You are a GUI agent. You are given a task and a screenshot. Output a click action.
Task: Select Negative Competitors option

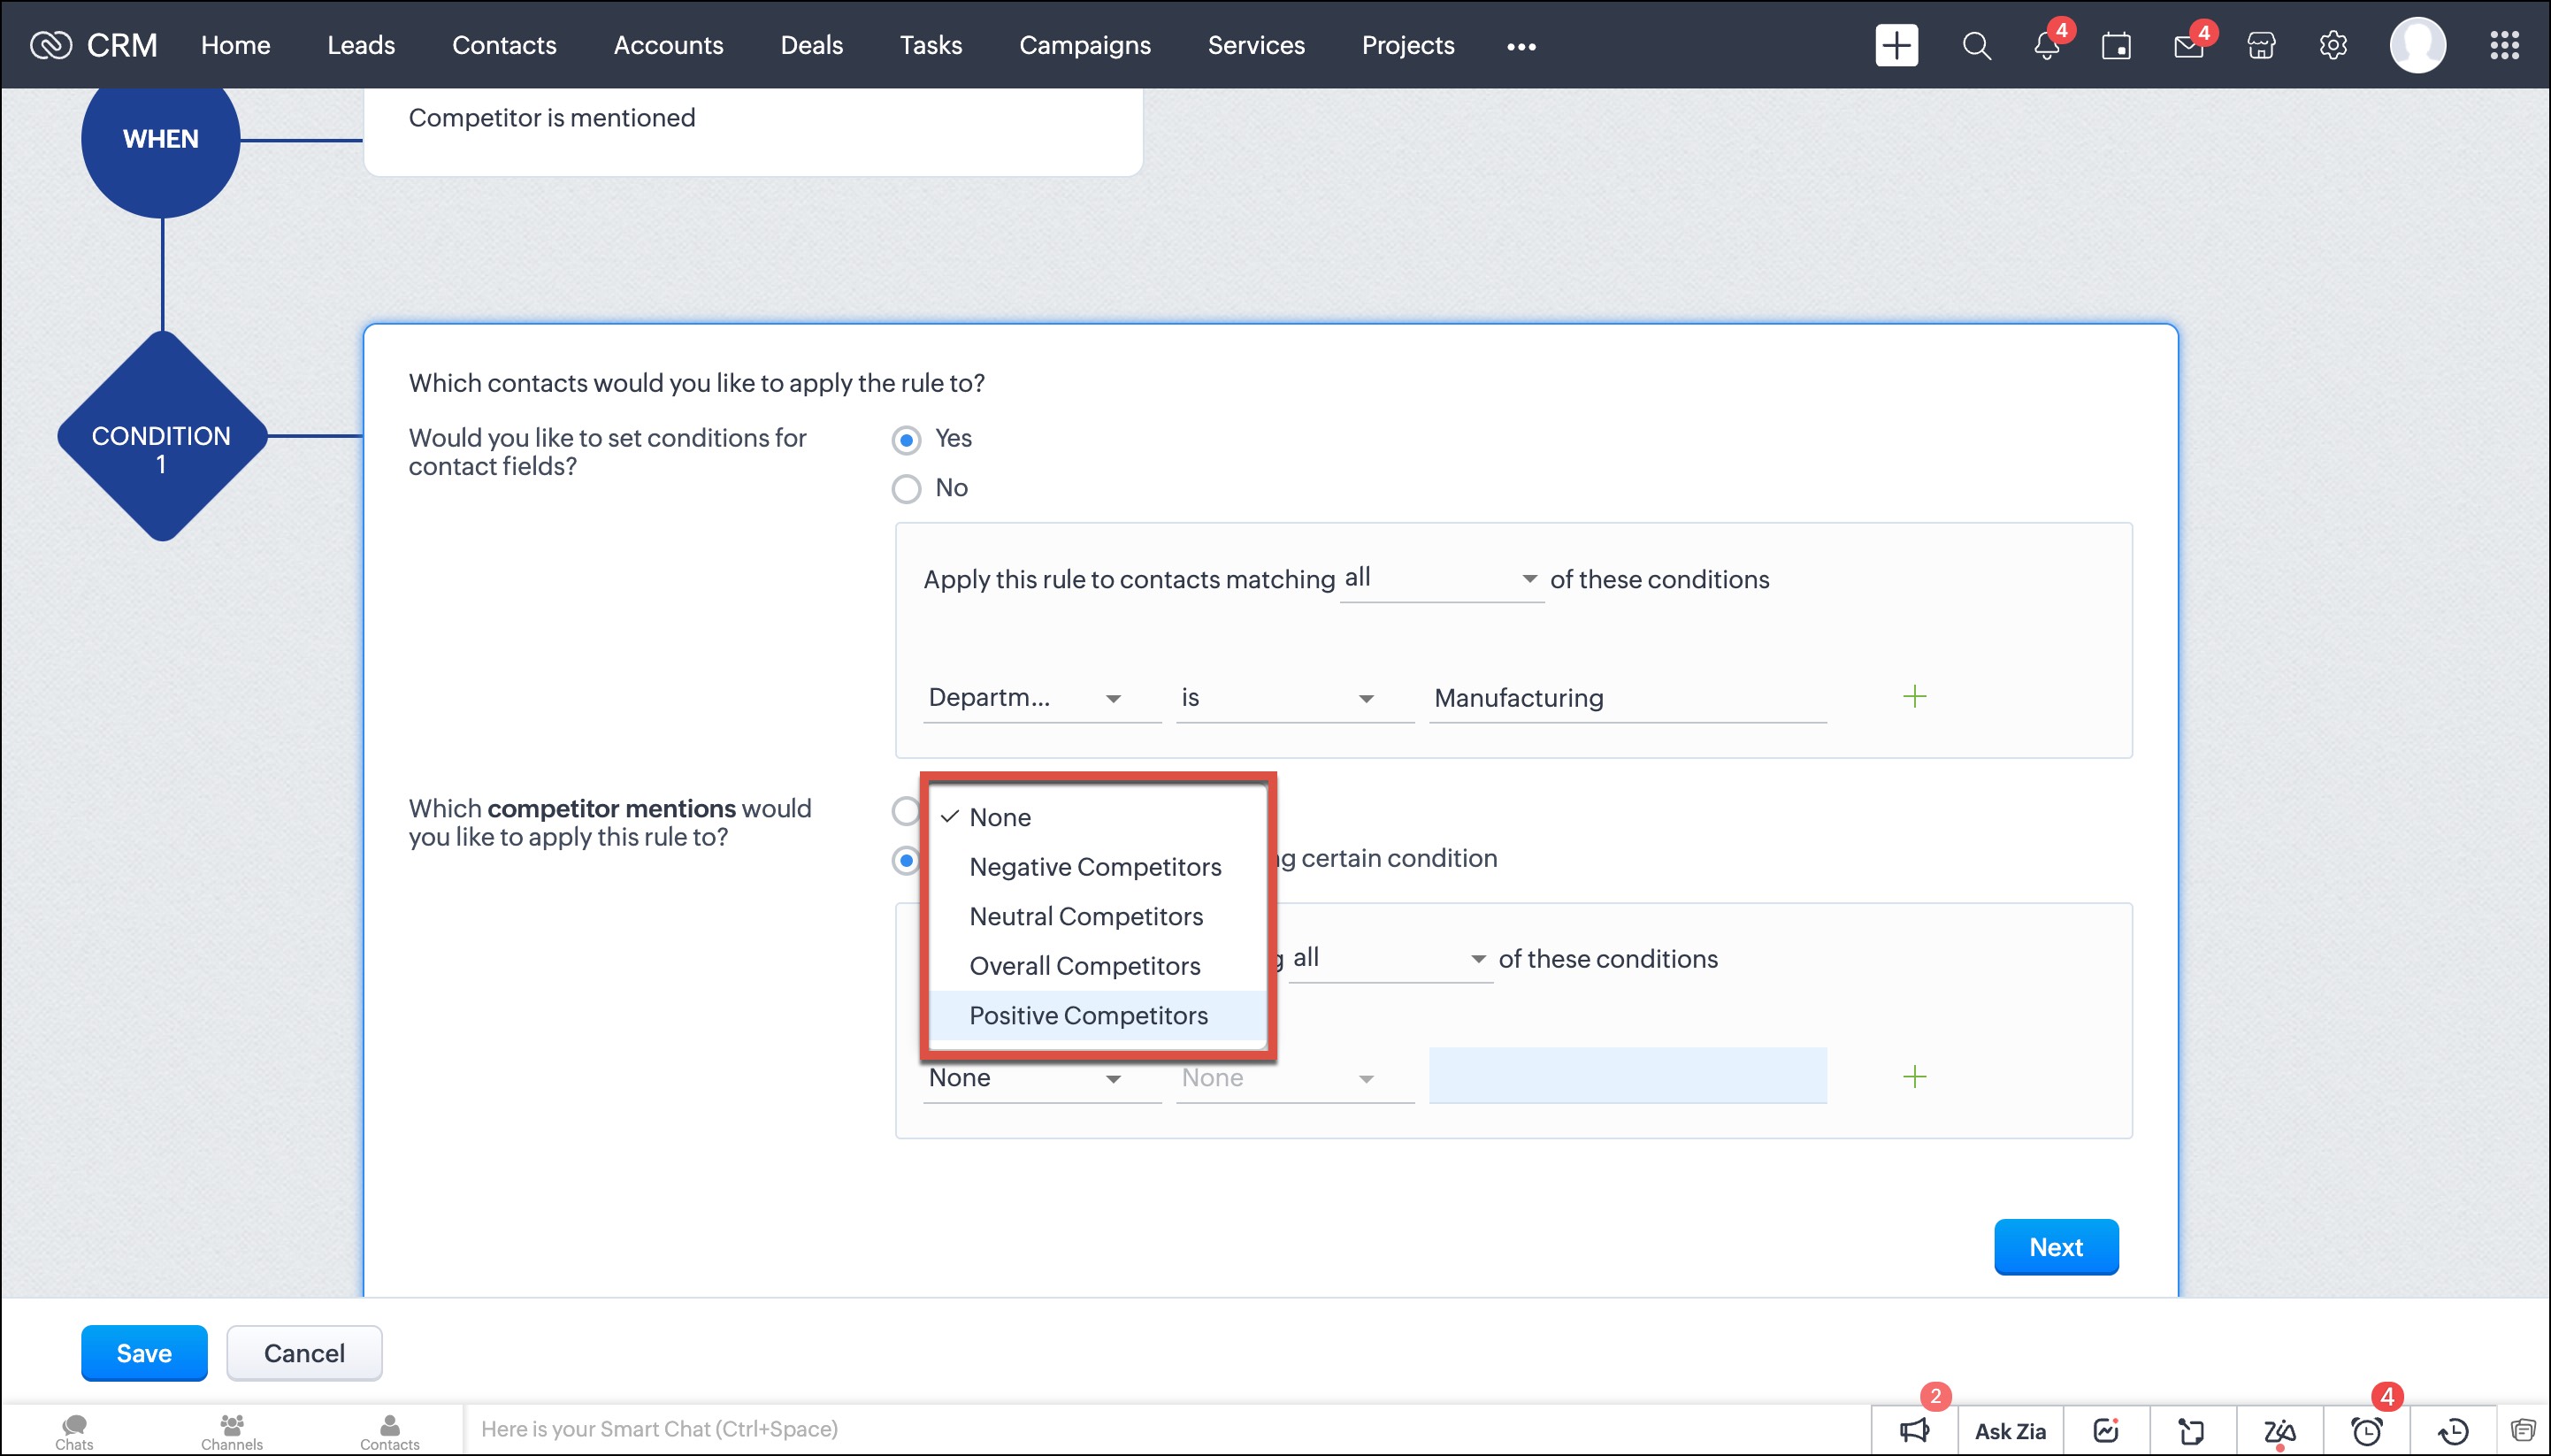1095,867
